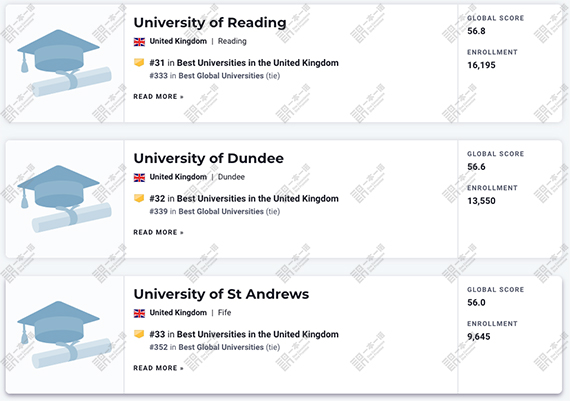This screenshot has height=401, width=570.
Task: Open #31 in Best Universities in United Kingdom
Action: pos(244,63)
